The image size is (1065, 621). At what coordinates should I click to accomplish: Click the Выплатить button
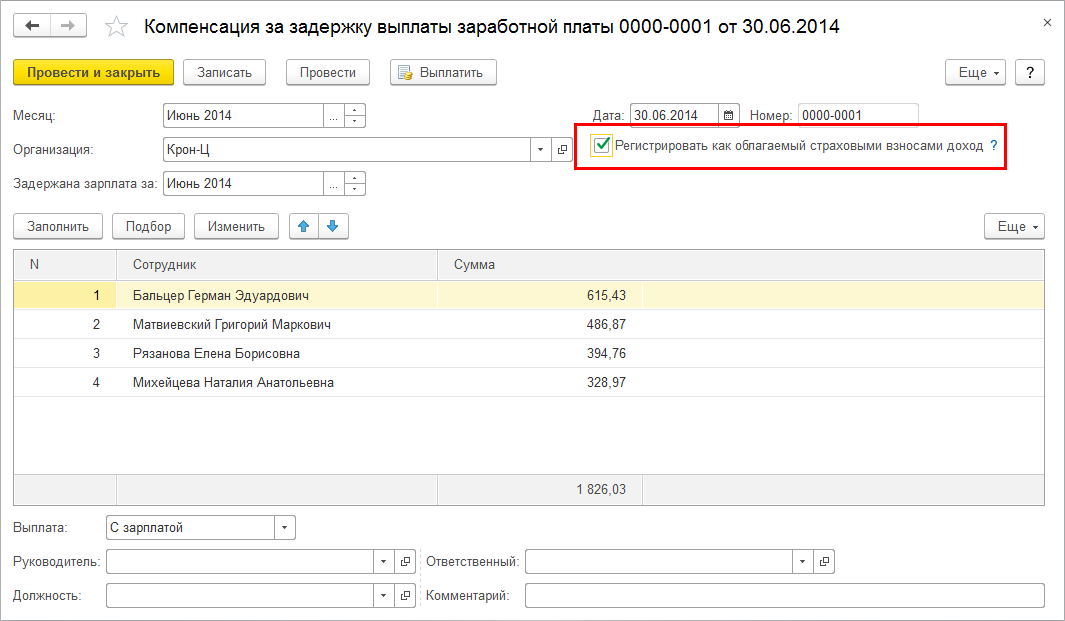pos(442,72)
